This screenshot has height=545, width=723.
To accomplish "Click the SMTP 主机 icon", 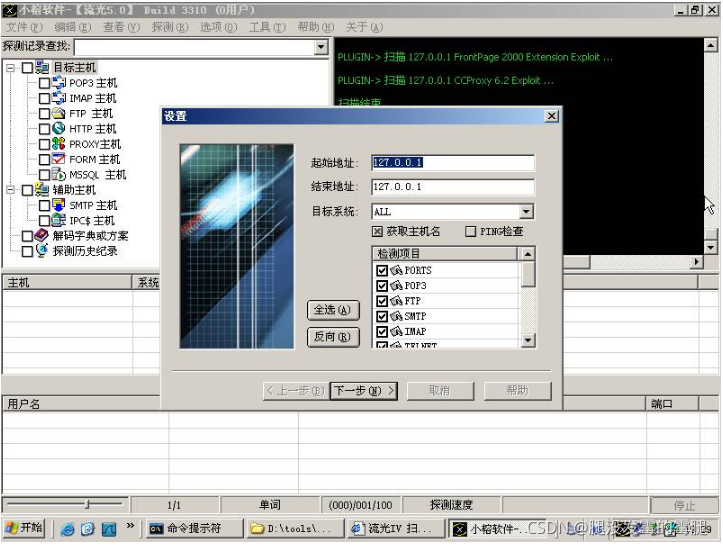I will coord(59,205).
